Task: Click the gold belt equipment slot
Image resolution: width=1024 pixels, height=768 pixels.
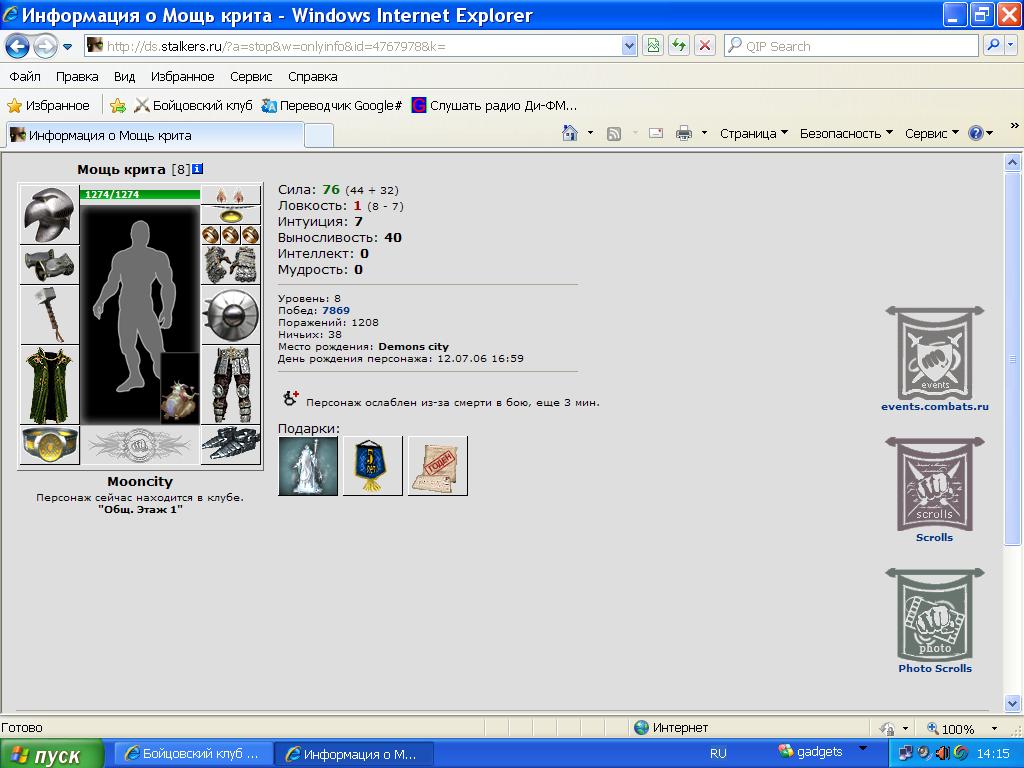Action: pyautogui.click(x=50, y=445)
